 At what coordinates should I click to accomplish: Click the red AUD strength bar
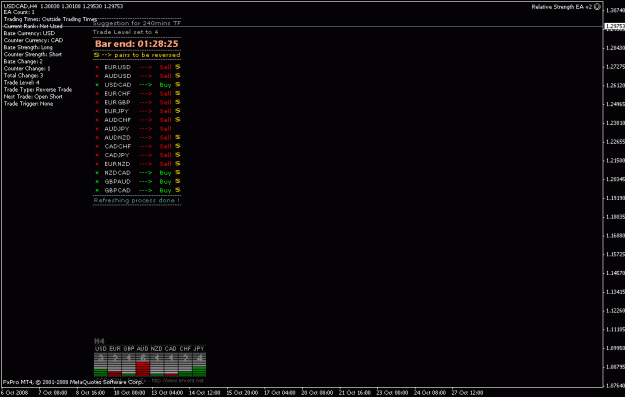(143, 369)
